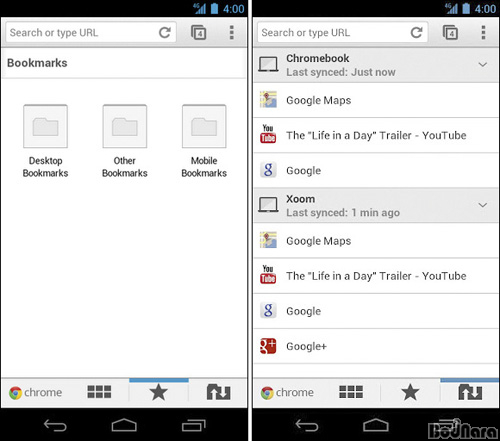Click the right screen's Search or type URL field

pos(342,33)
